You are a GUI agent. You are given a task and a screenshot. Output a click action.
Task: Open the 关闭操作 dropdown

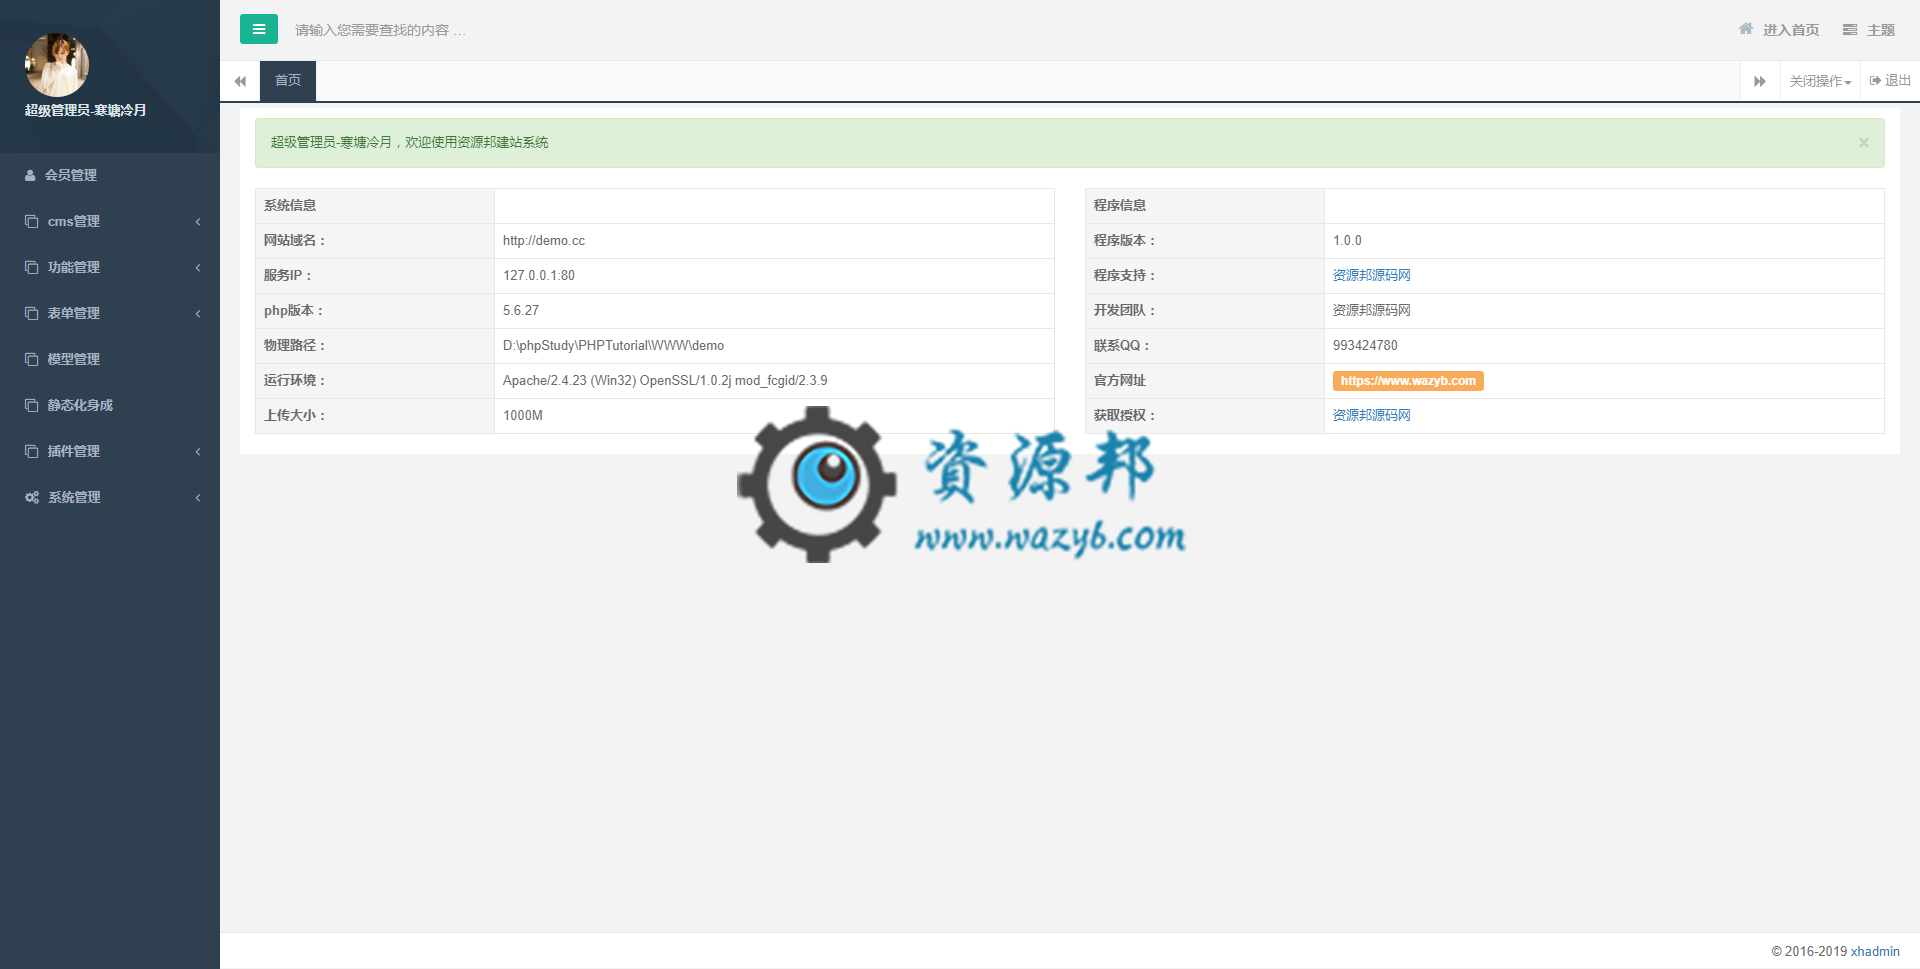pos(1820,81)
